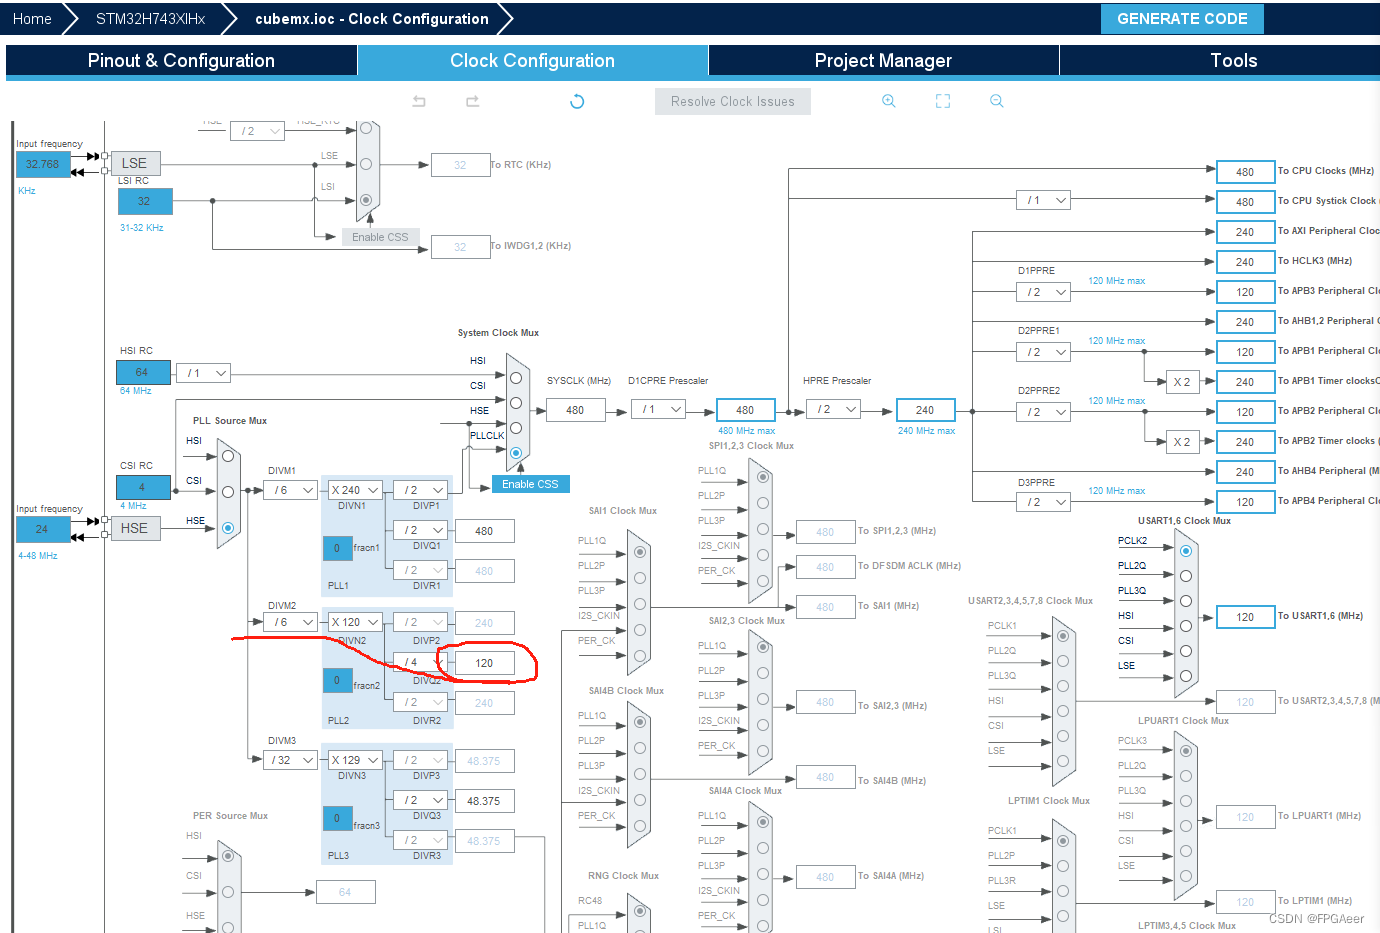Click the HPRE output 240 field

pyautogui.click(x=925, y=410)
